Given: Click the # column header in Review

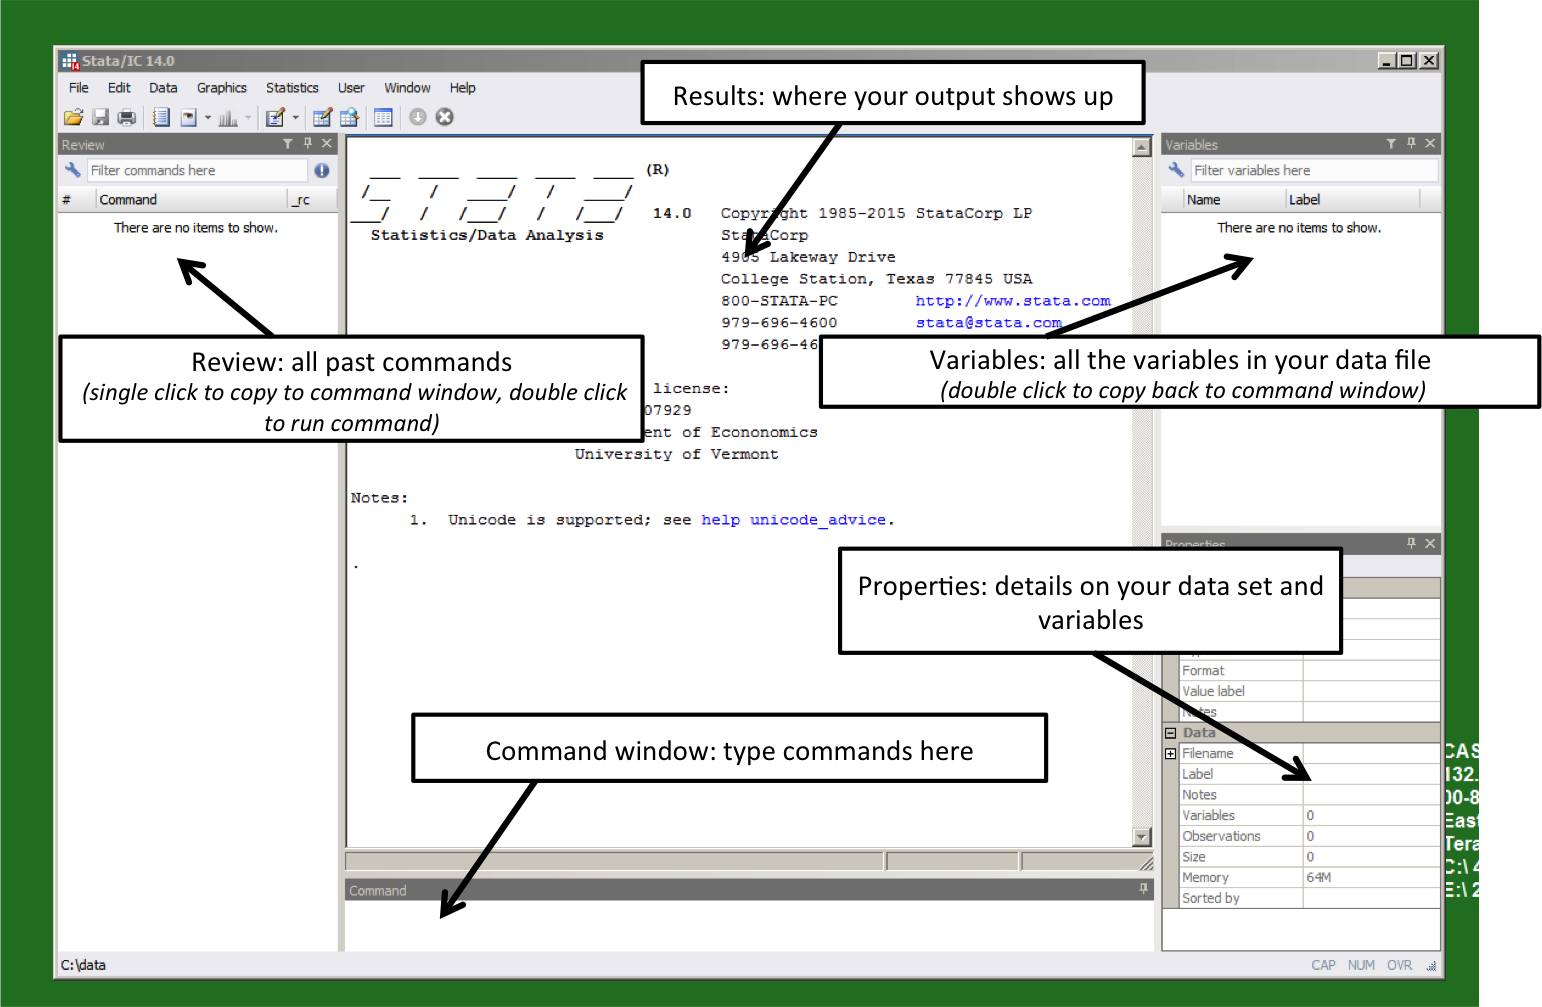Looking at the screenshot, I should [76, 200].
